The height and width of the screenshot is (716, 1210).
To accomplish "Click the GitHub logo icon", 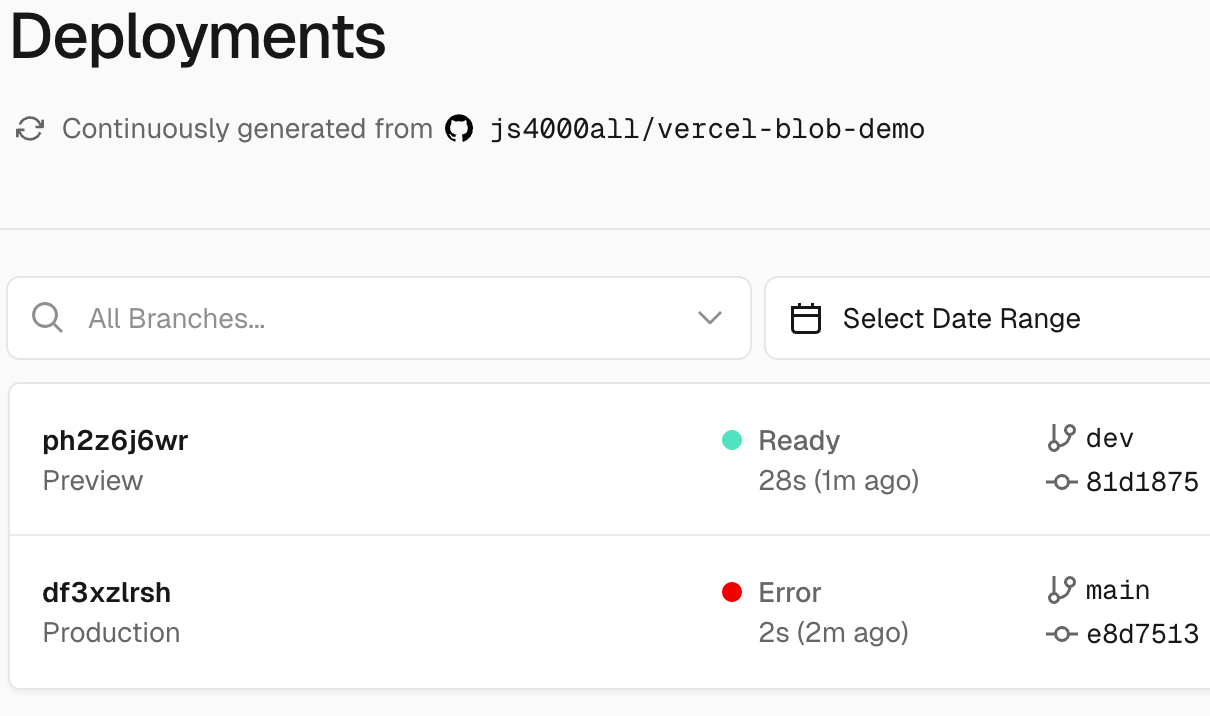I will click(x=459, y=129).
